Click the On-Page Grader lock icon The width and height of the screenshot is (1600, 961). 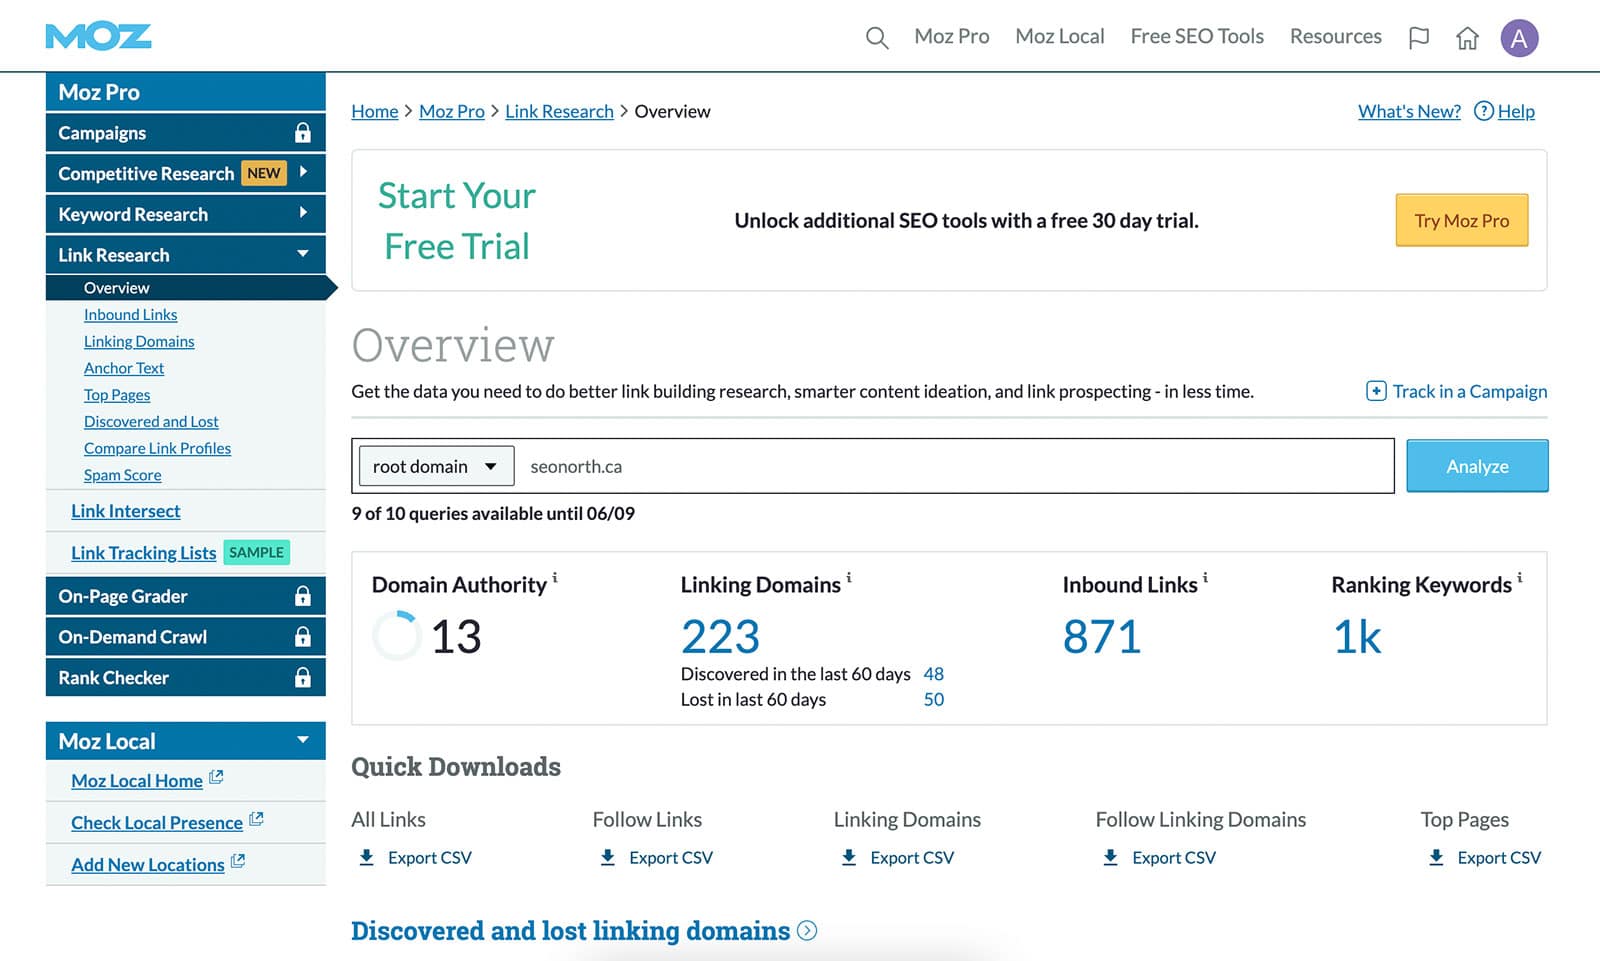pos(303,596)
